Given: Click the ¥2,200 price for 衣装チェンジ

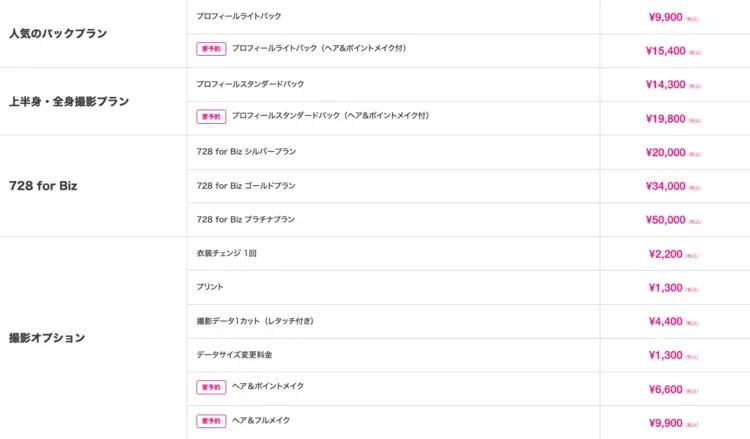Looking at the screenshot, I should point(666,254).
